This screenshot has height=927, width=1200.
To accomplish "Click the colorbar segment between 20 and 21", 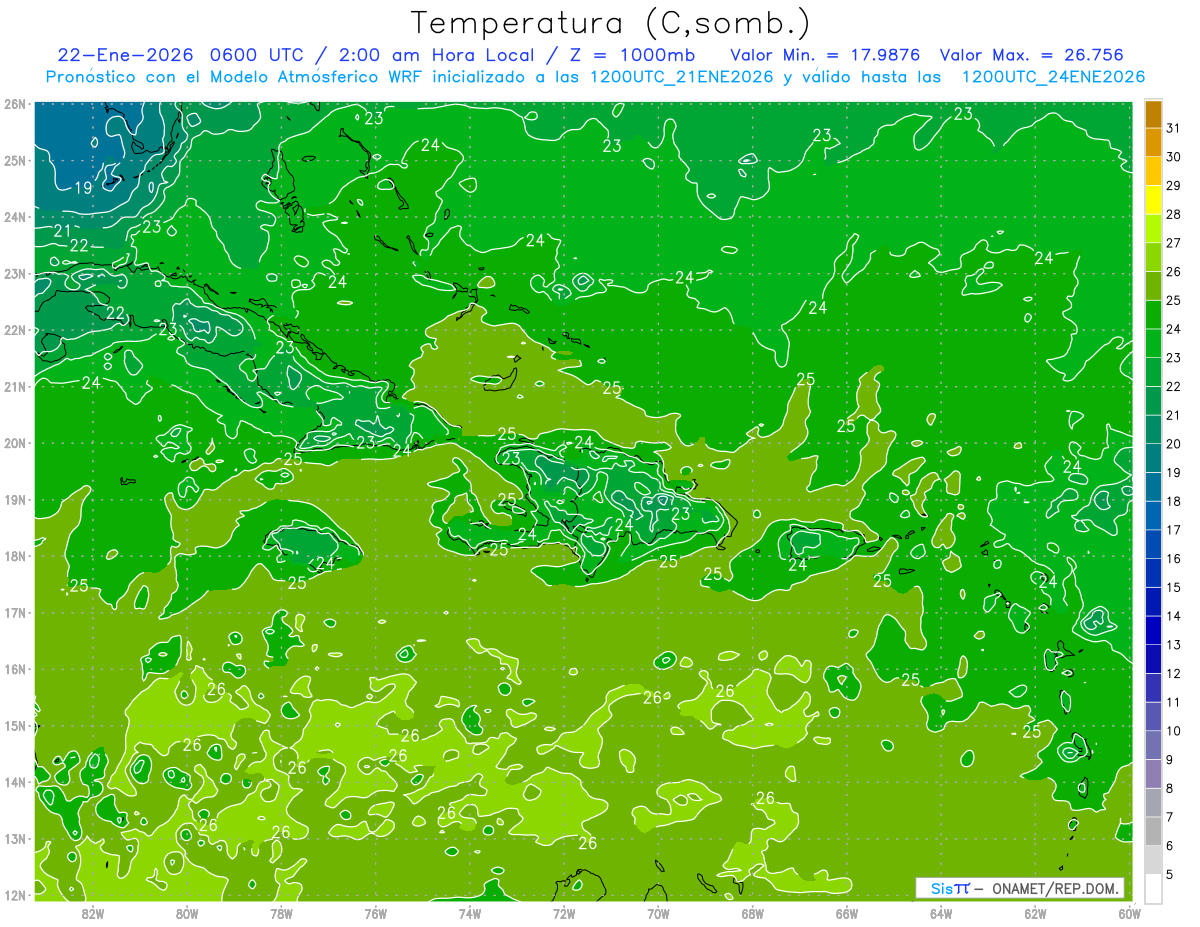I will (1153, 429).
